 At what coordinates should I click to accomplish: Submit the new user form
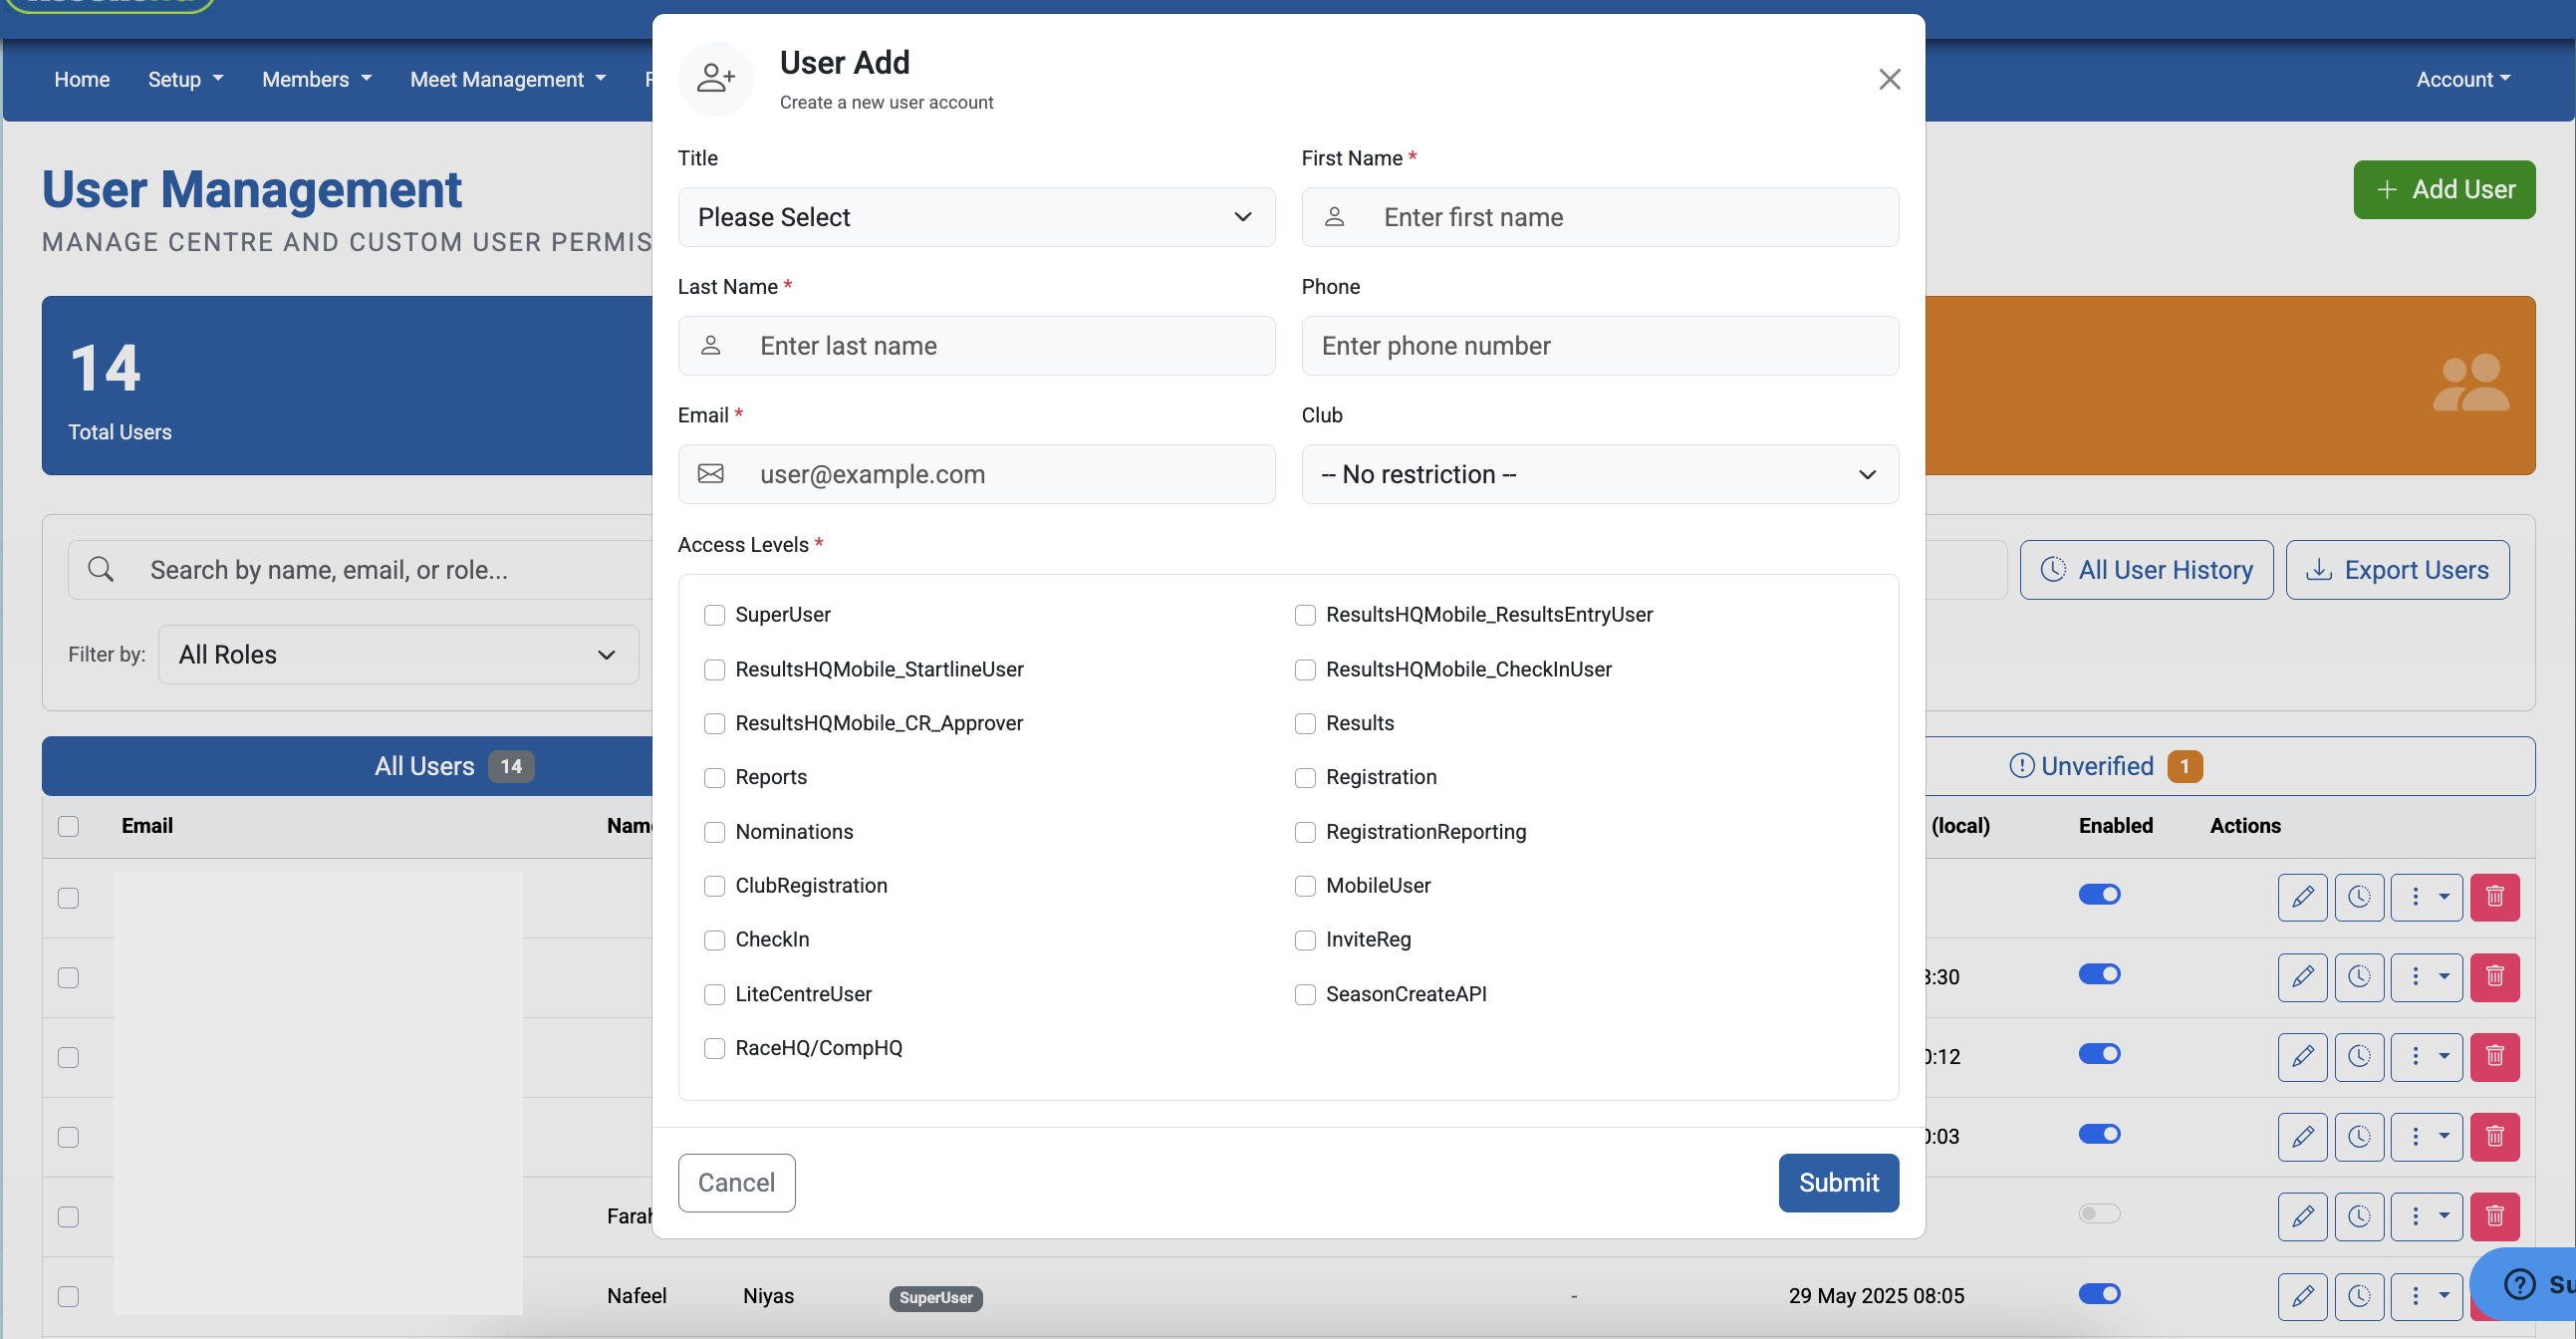pos(1838,1183)
